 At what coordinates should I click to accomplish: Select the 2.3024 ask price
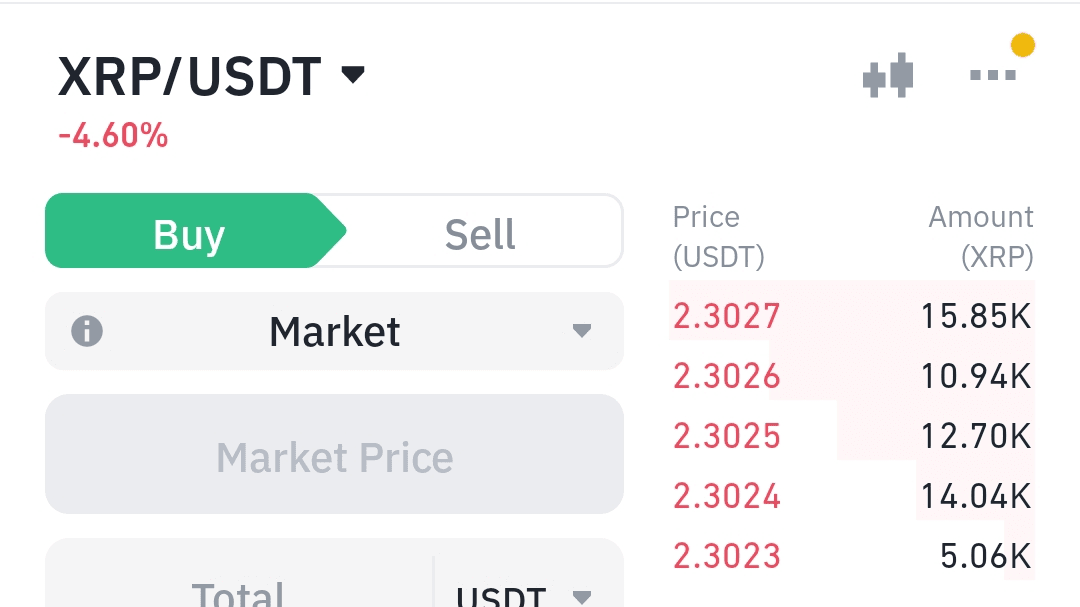coord(727,496)
